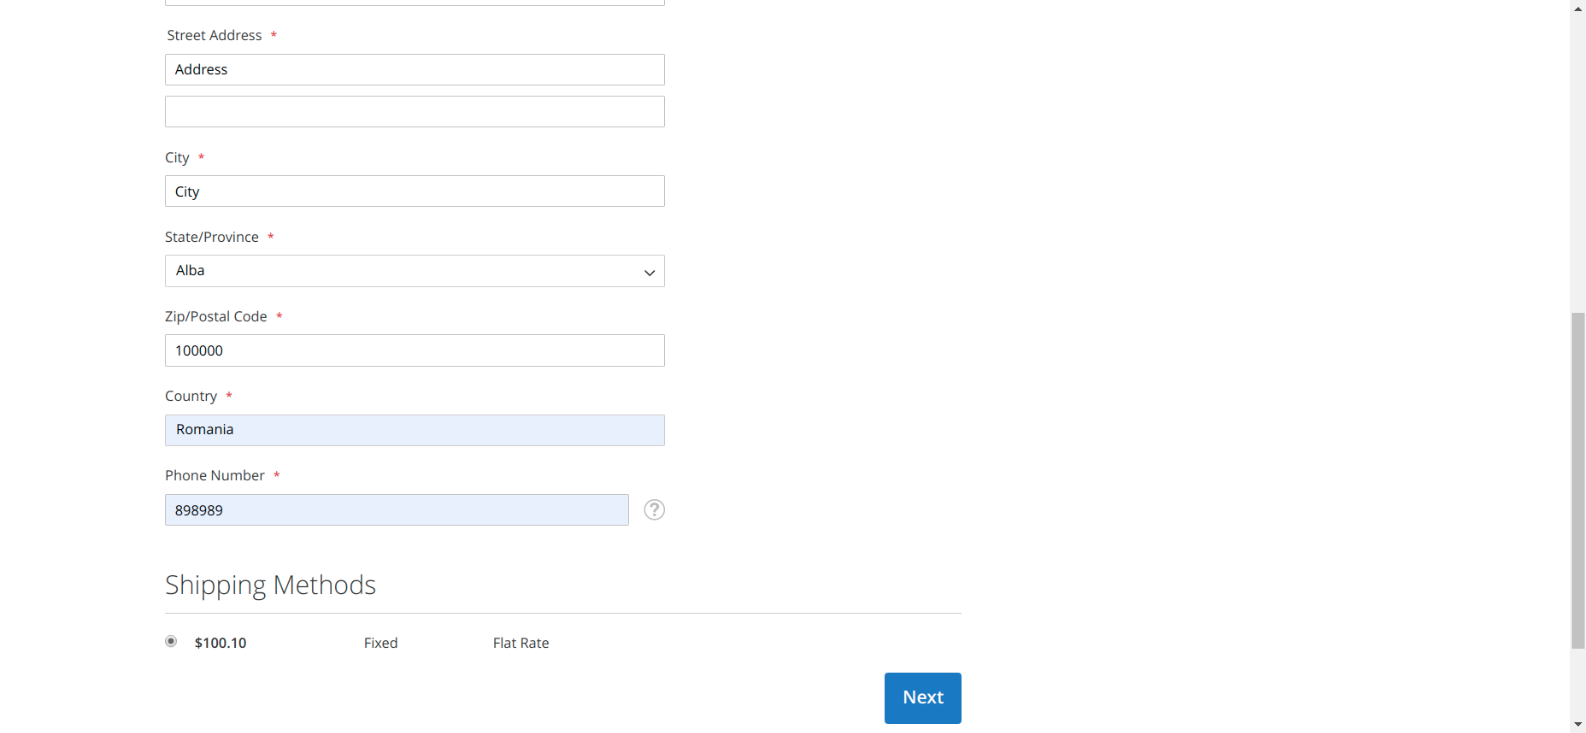Screen dimensions: 1586x733
Task: Click the help question mark beside Phone Number
Action: tap(654, 510)
